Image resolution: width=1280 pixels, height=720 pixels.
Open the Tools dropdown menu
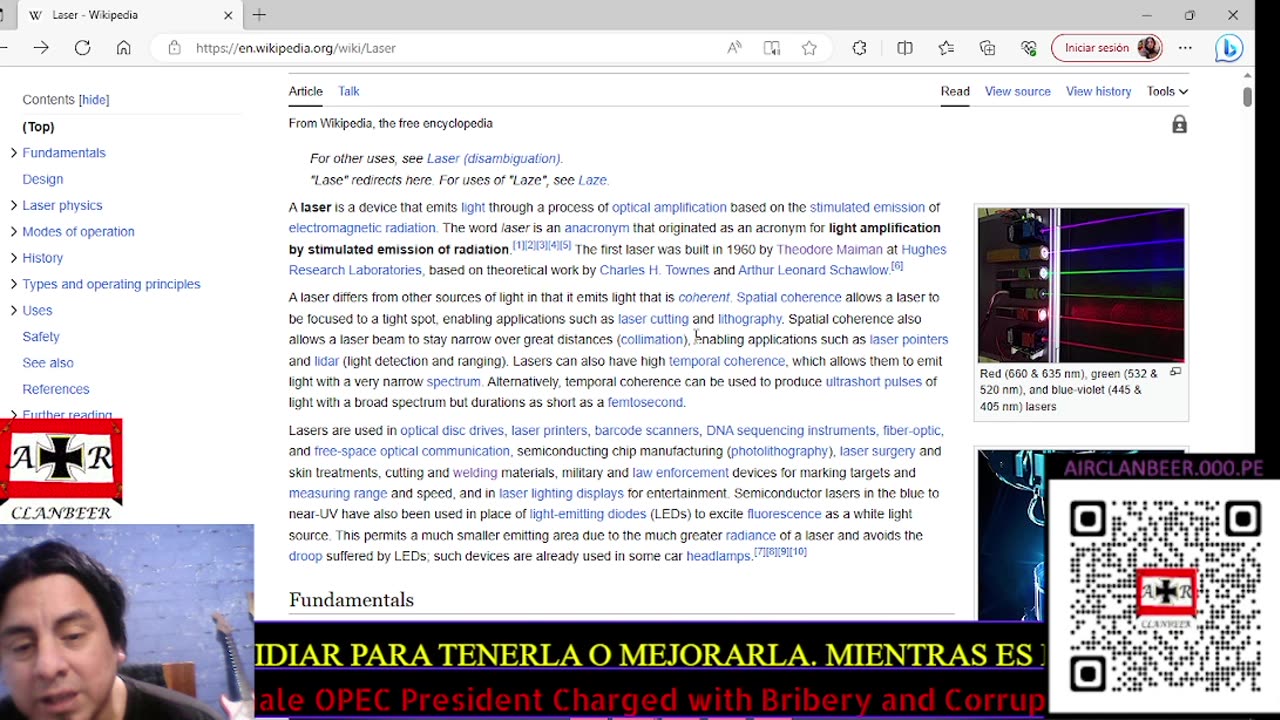pyautogui.click(x=1167, y=91)
